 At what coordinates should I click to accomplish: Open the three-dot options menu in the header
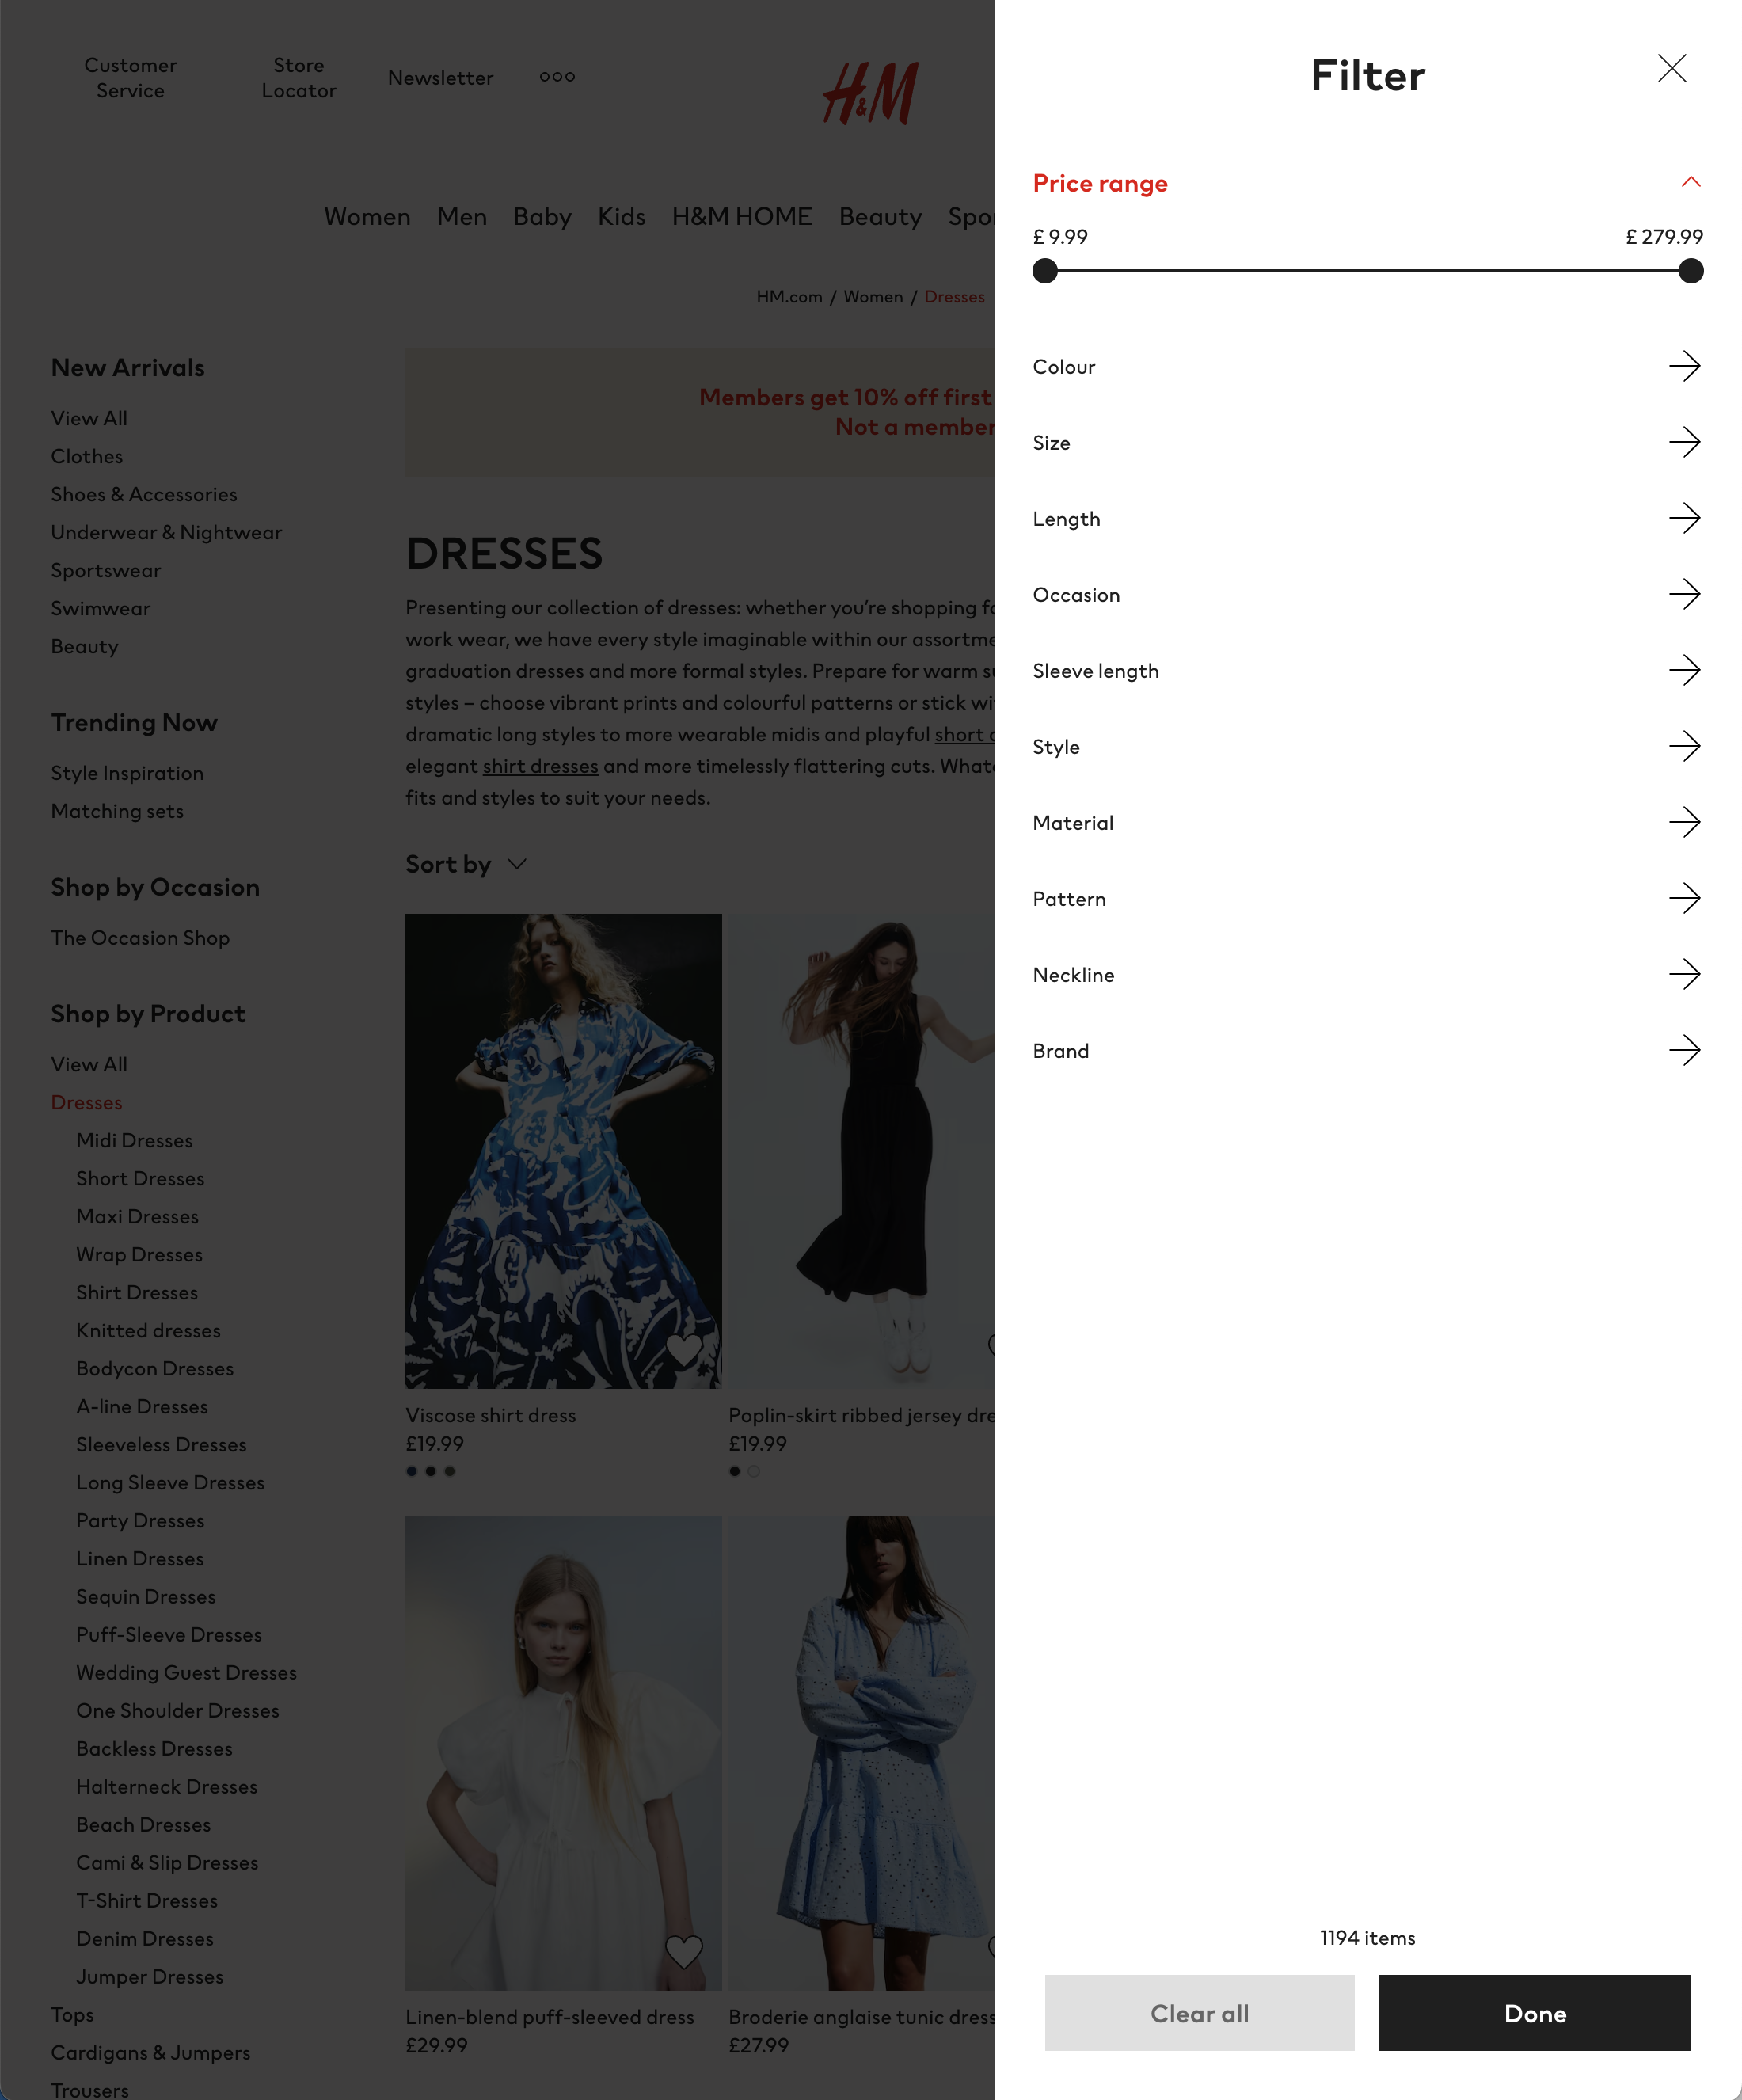point(557,77)
